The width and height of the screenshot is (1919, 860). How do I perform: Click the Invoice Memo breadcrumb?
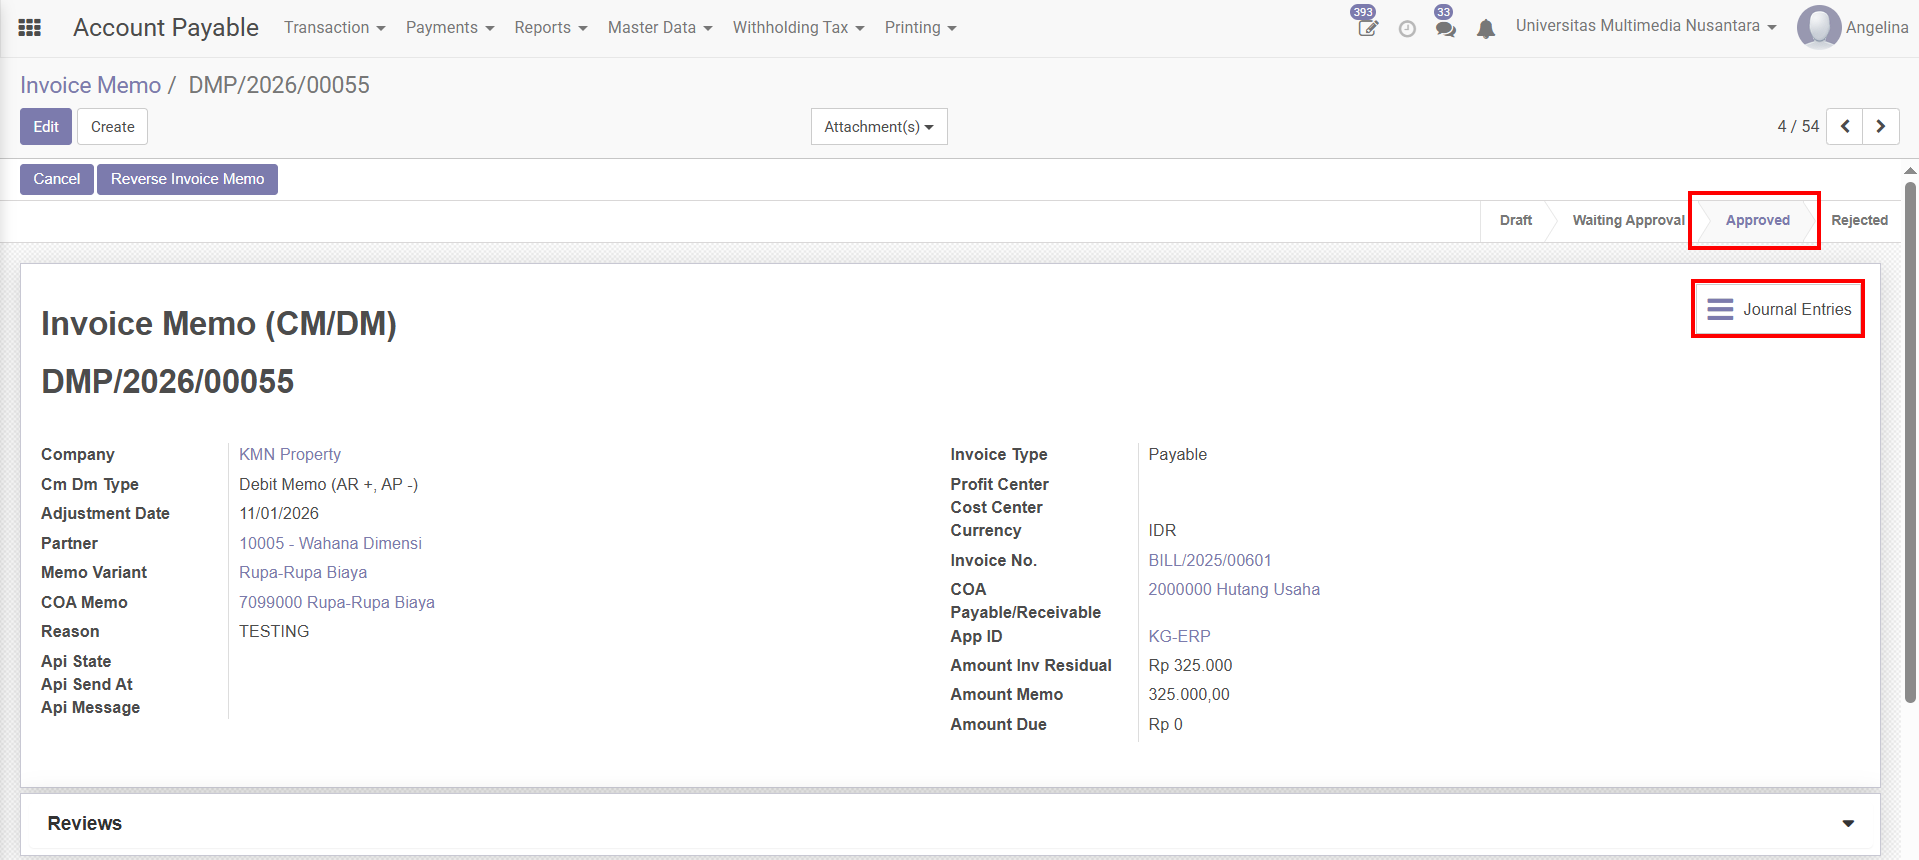[90, 85]
